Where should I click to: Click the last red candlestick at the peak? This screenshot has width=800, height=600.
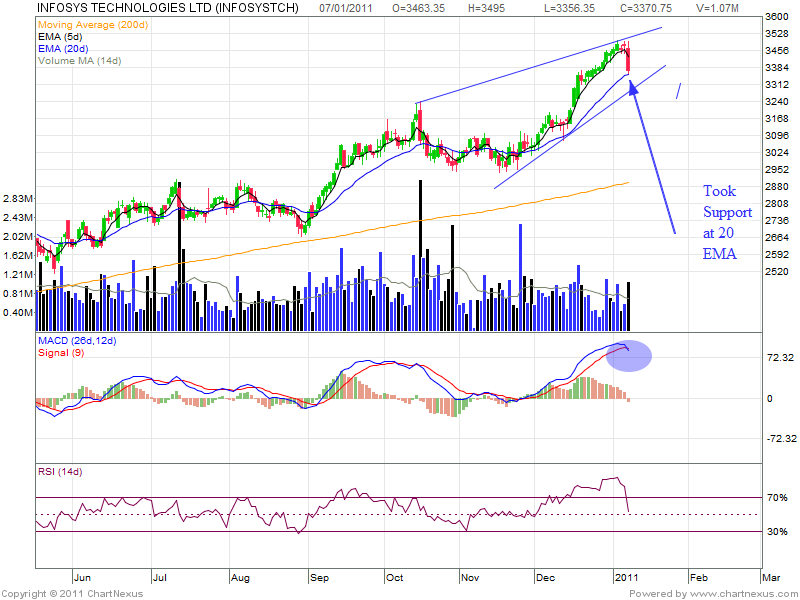tap(627, 61)
